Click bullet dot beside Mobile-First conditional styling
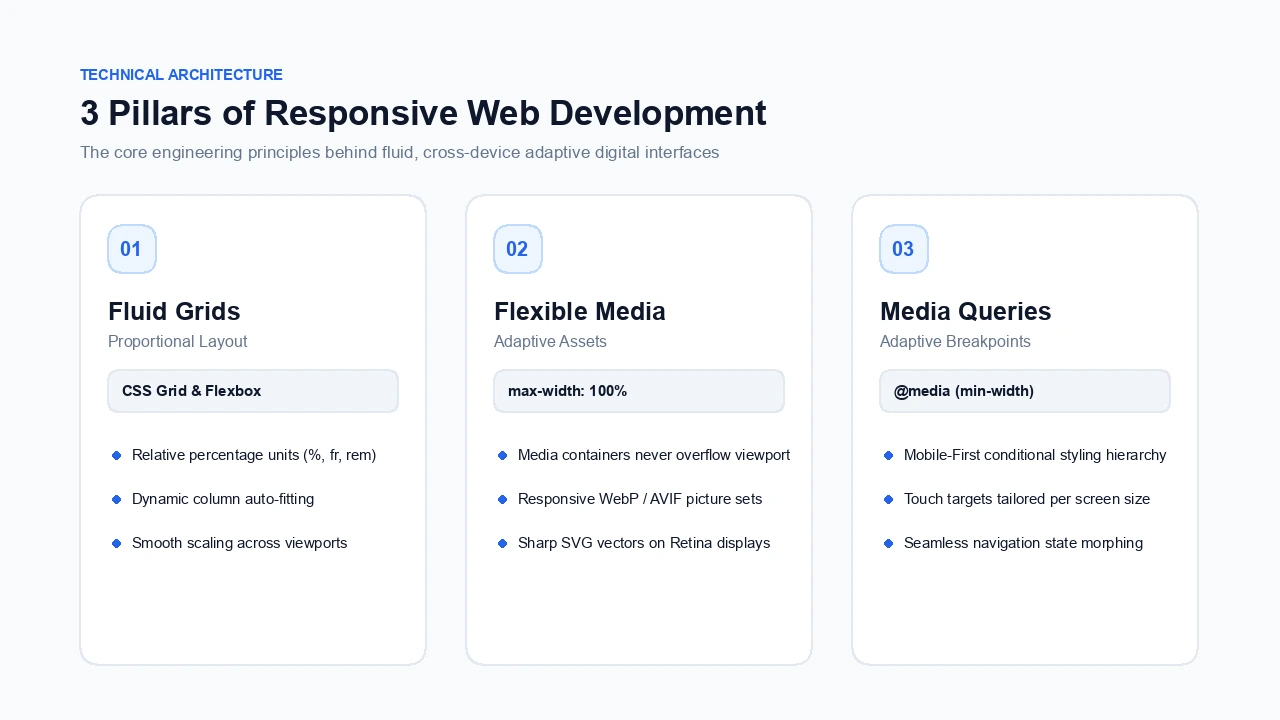The height and width of the screenshot is (720, 1280). 888,455
